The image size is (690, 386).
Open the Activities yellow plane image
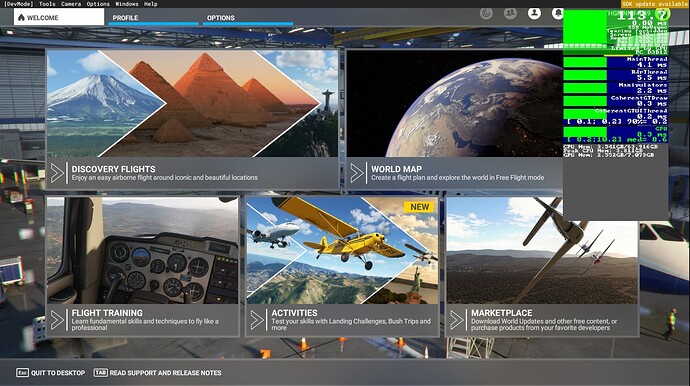pos(342,250)
